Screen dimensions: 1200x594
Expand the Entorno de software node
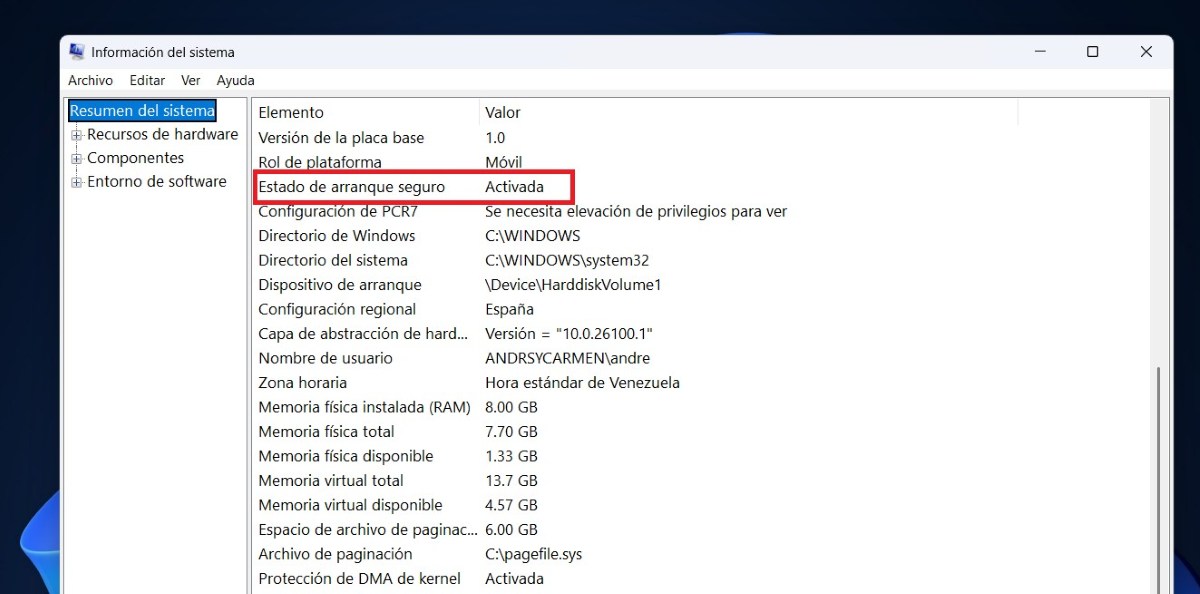point(76,182)
